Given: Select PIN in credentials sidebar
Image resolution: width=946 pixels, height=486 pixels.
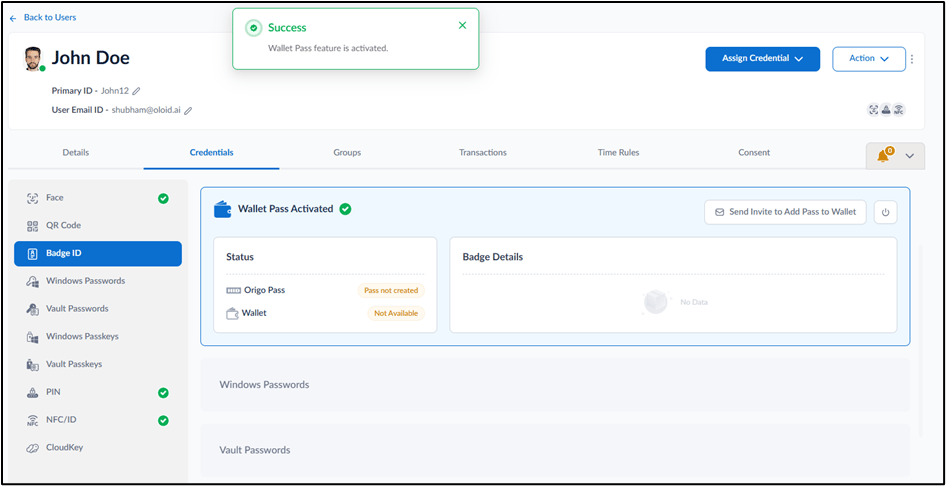Looking at the screenshot, I should tap(98, 392).
